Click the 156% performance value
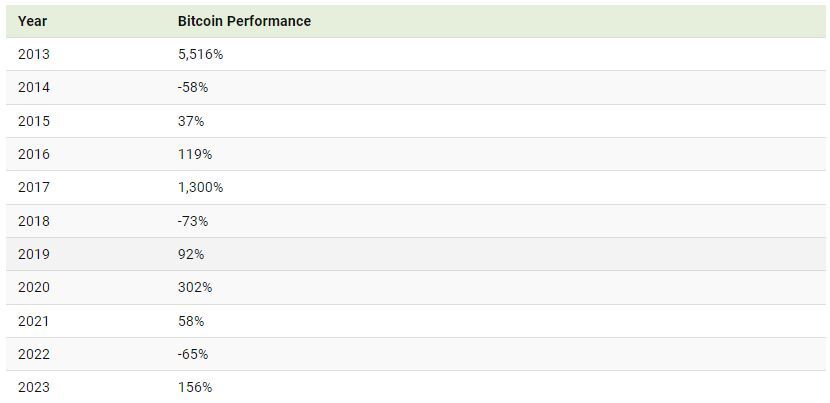Image resolution: width=830 pixels, height=403 pixels. 195,387
